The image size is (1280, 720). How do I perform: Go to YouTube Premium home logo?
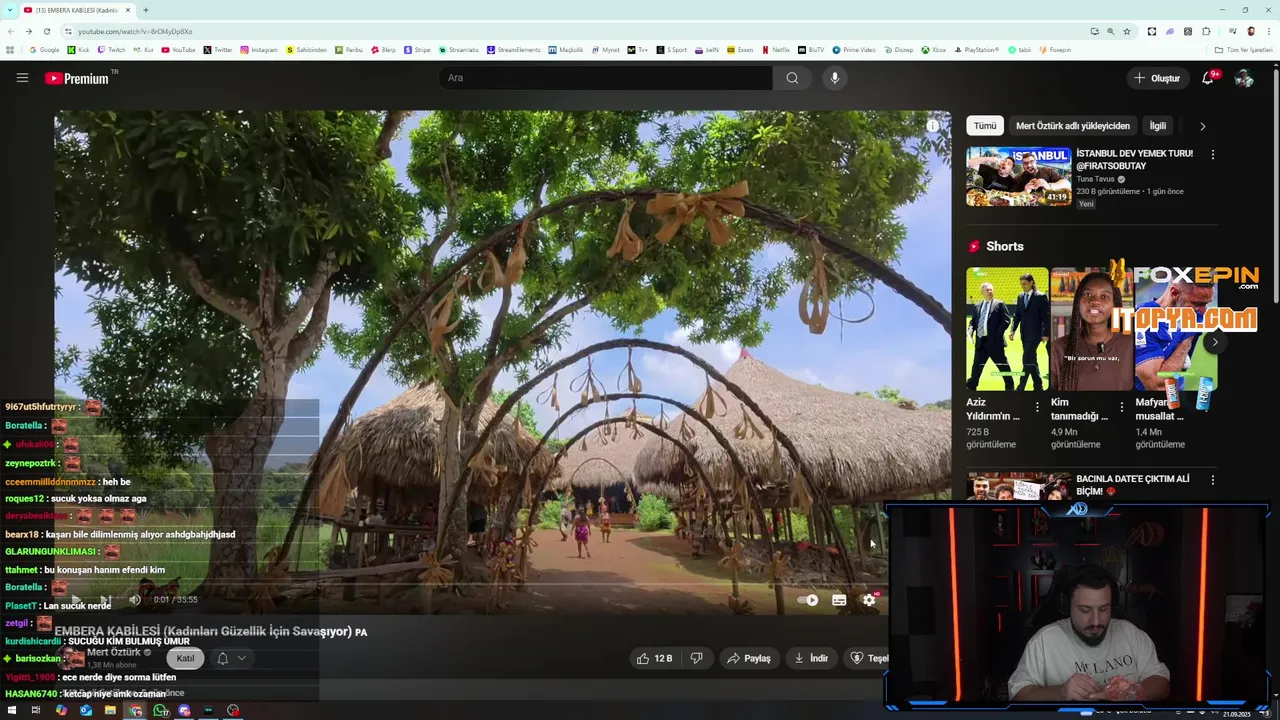coord(78,78)
